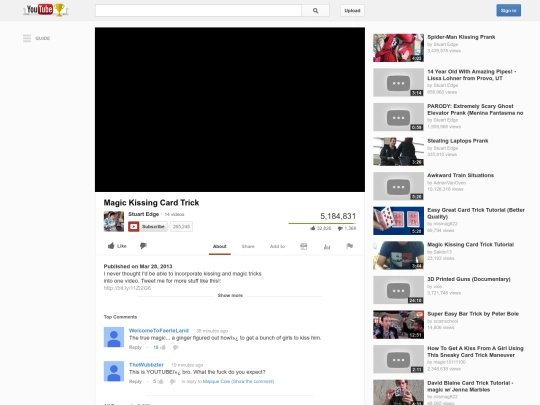The height and width of the screenshot is (405, 540).
Task: Open the Guide menu icon
Action: pyautogui.click(x=27, y=38)
